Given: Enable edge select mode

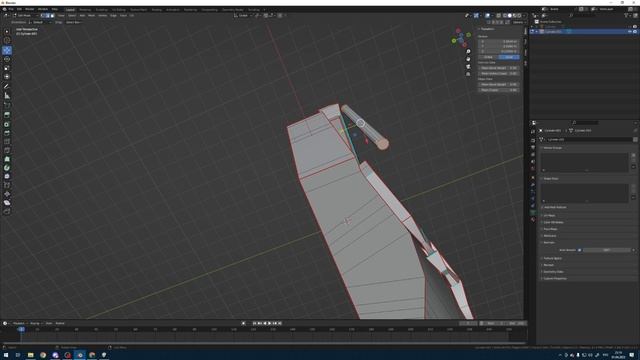Looking at the screenshot, I should click(x=47, y=16).
